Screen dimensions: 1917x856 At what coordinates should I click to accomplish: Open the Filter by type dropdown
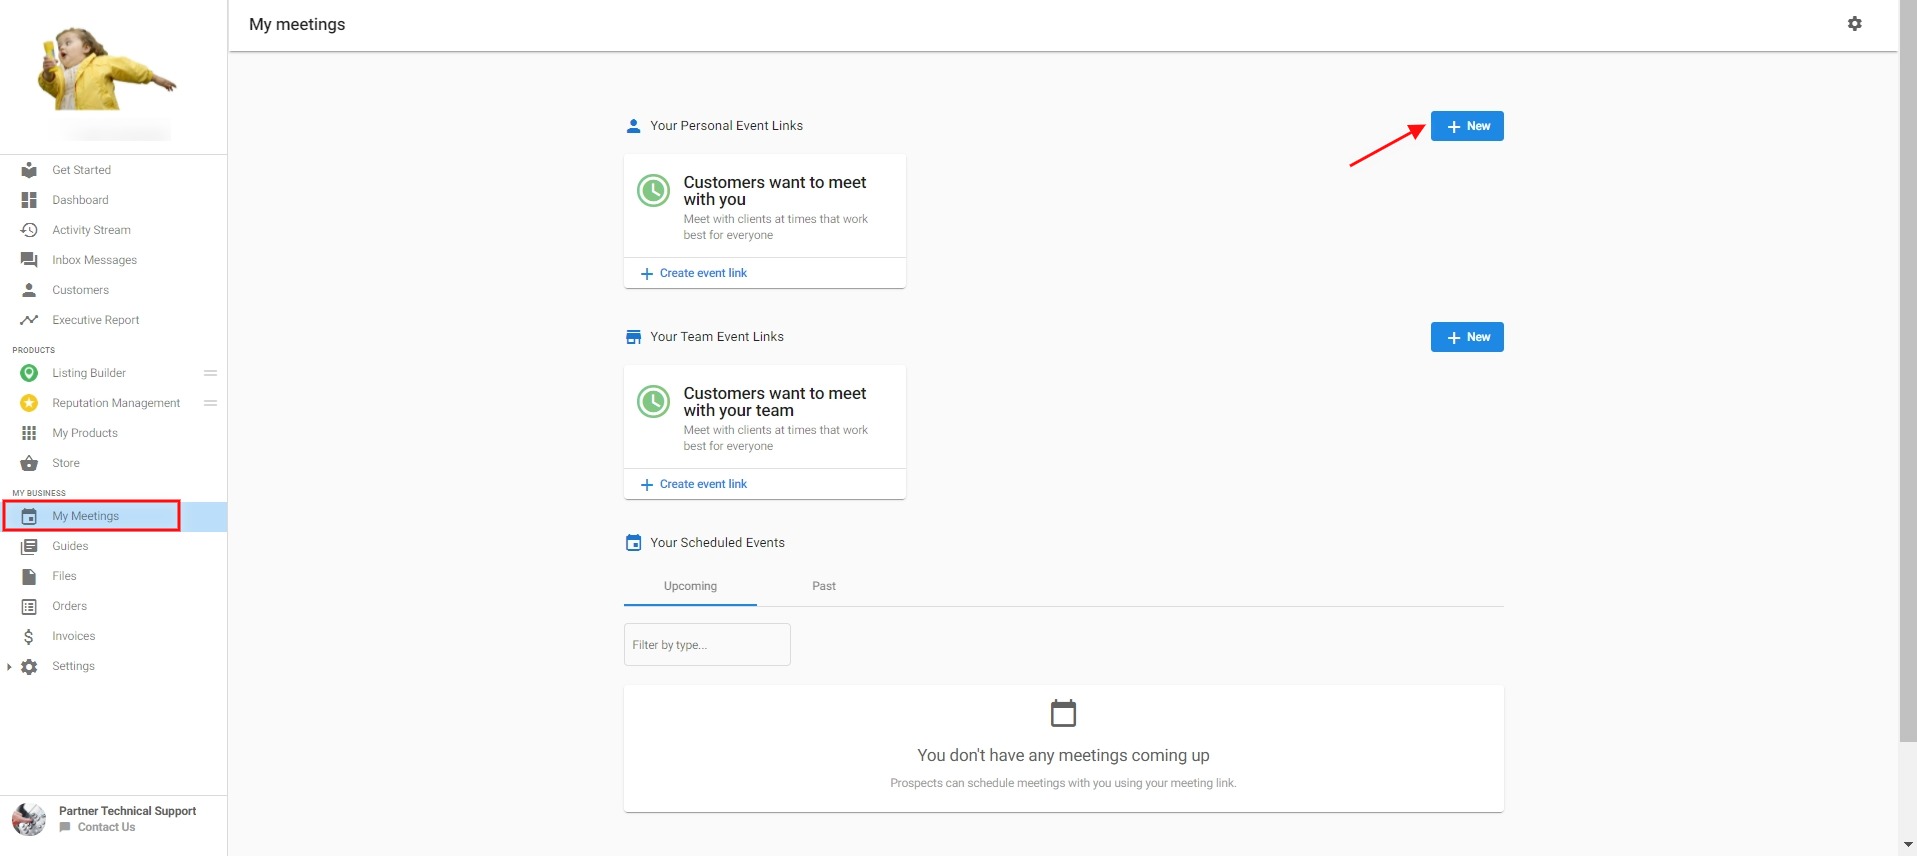(x=707, y=645)
